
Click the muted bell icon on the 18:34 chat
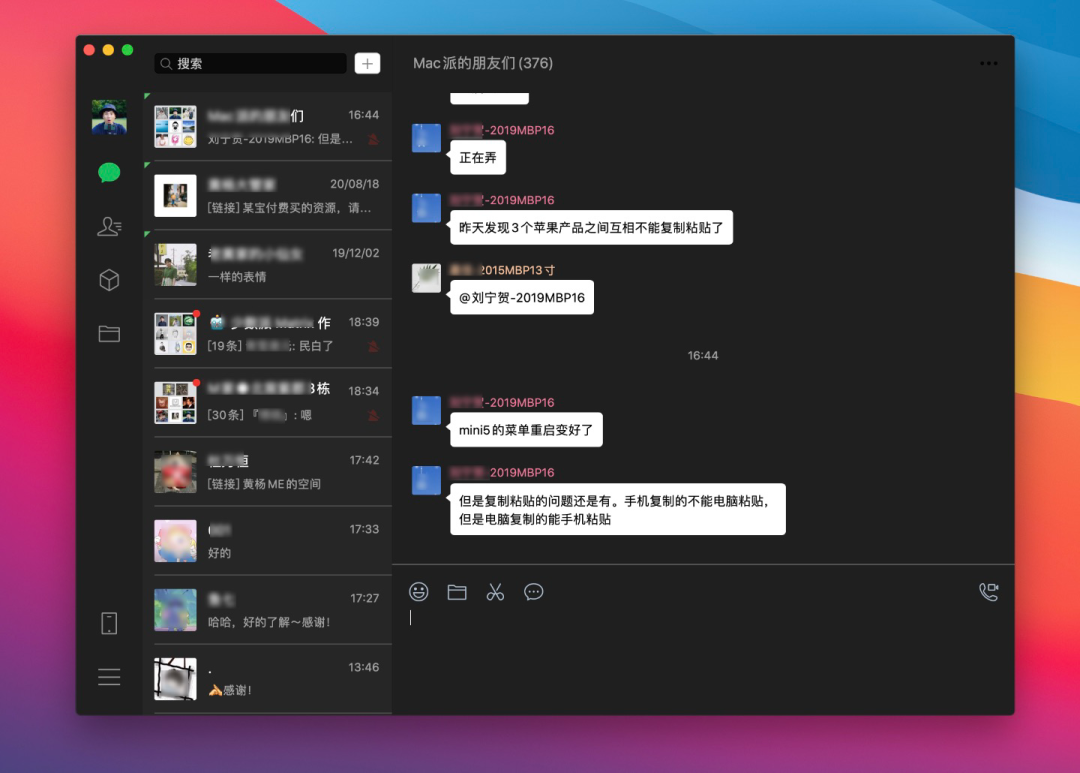coord(373,415)
